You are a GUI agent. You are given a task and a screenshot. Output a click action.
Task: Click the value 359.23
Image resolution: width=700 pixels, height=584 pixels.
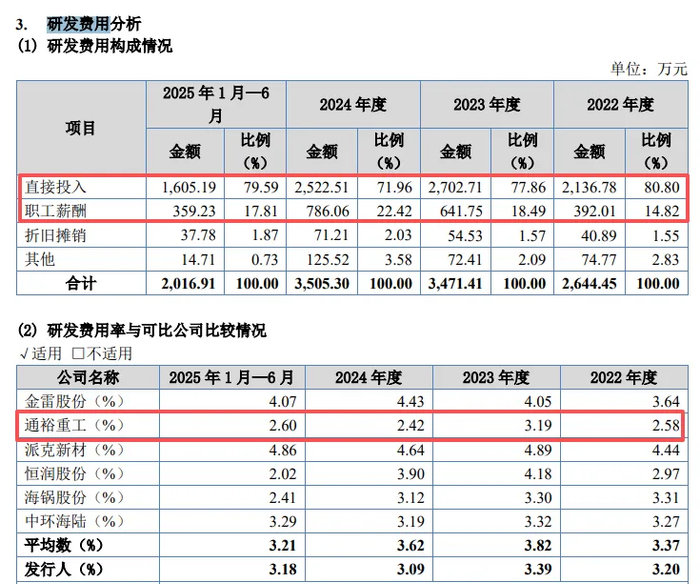tap(194, 211)
